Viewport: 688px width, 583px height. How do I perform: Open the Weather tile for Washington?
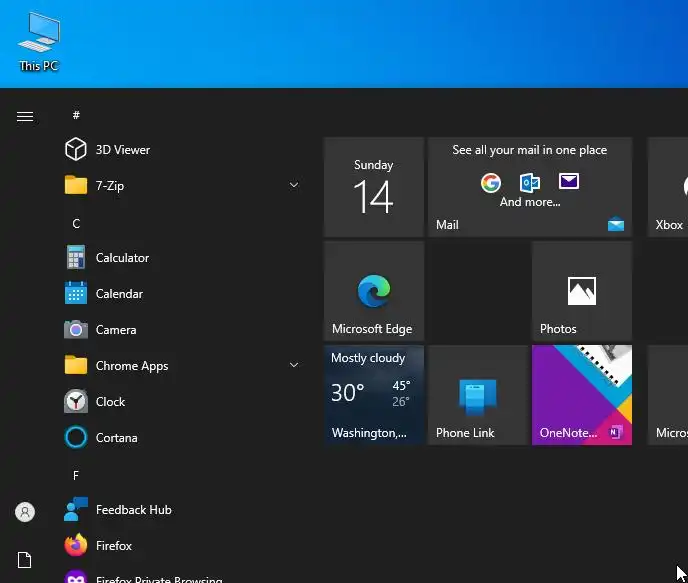[374, 395]
